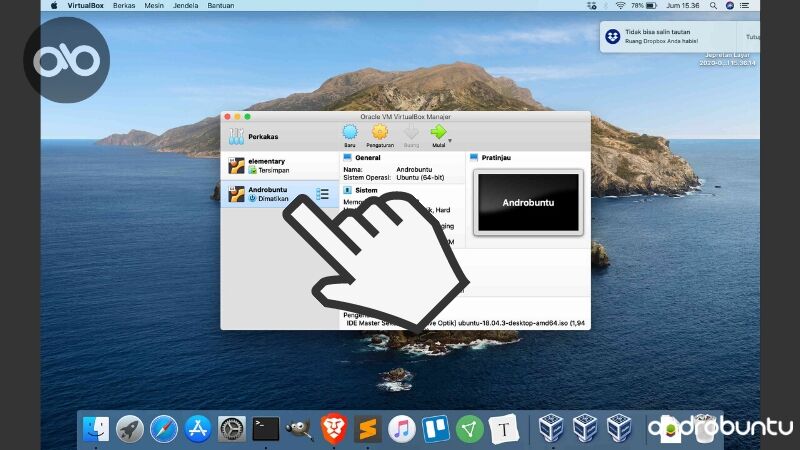Click the Wi-Fi status icon
The height and width of the screenshot is (450, 800).
click(620, 6)
